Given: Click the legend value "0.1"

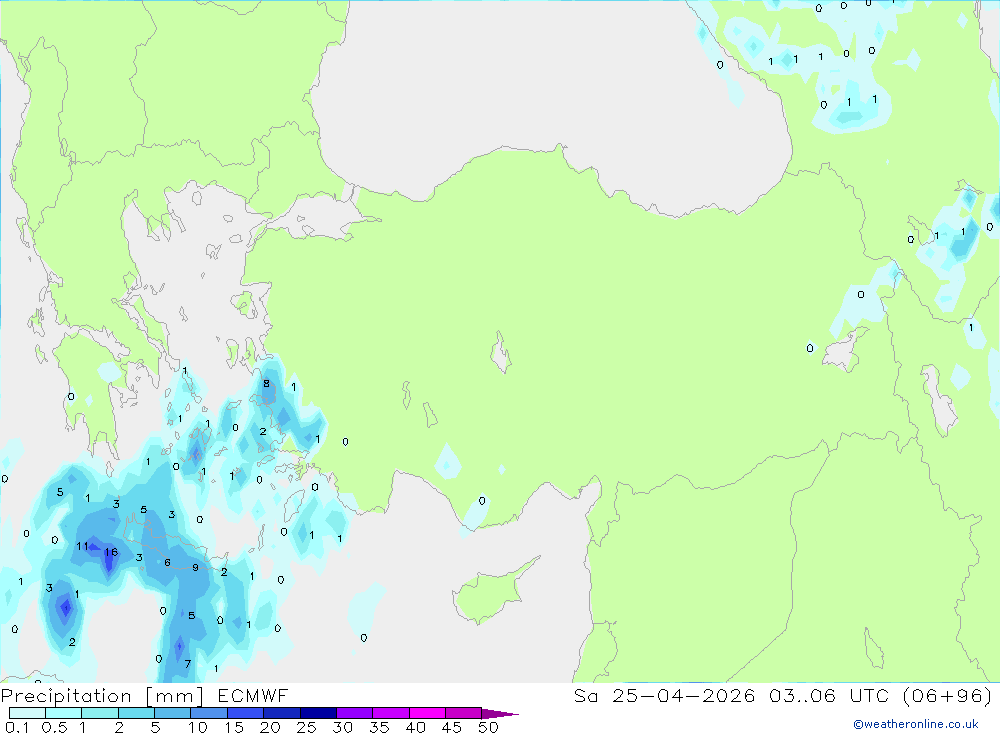Looking at the screenshot, I should click(x=17, y=727).
